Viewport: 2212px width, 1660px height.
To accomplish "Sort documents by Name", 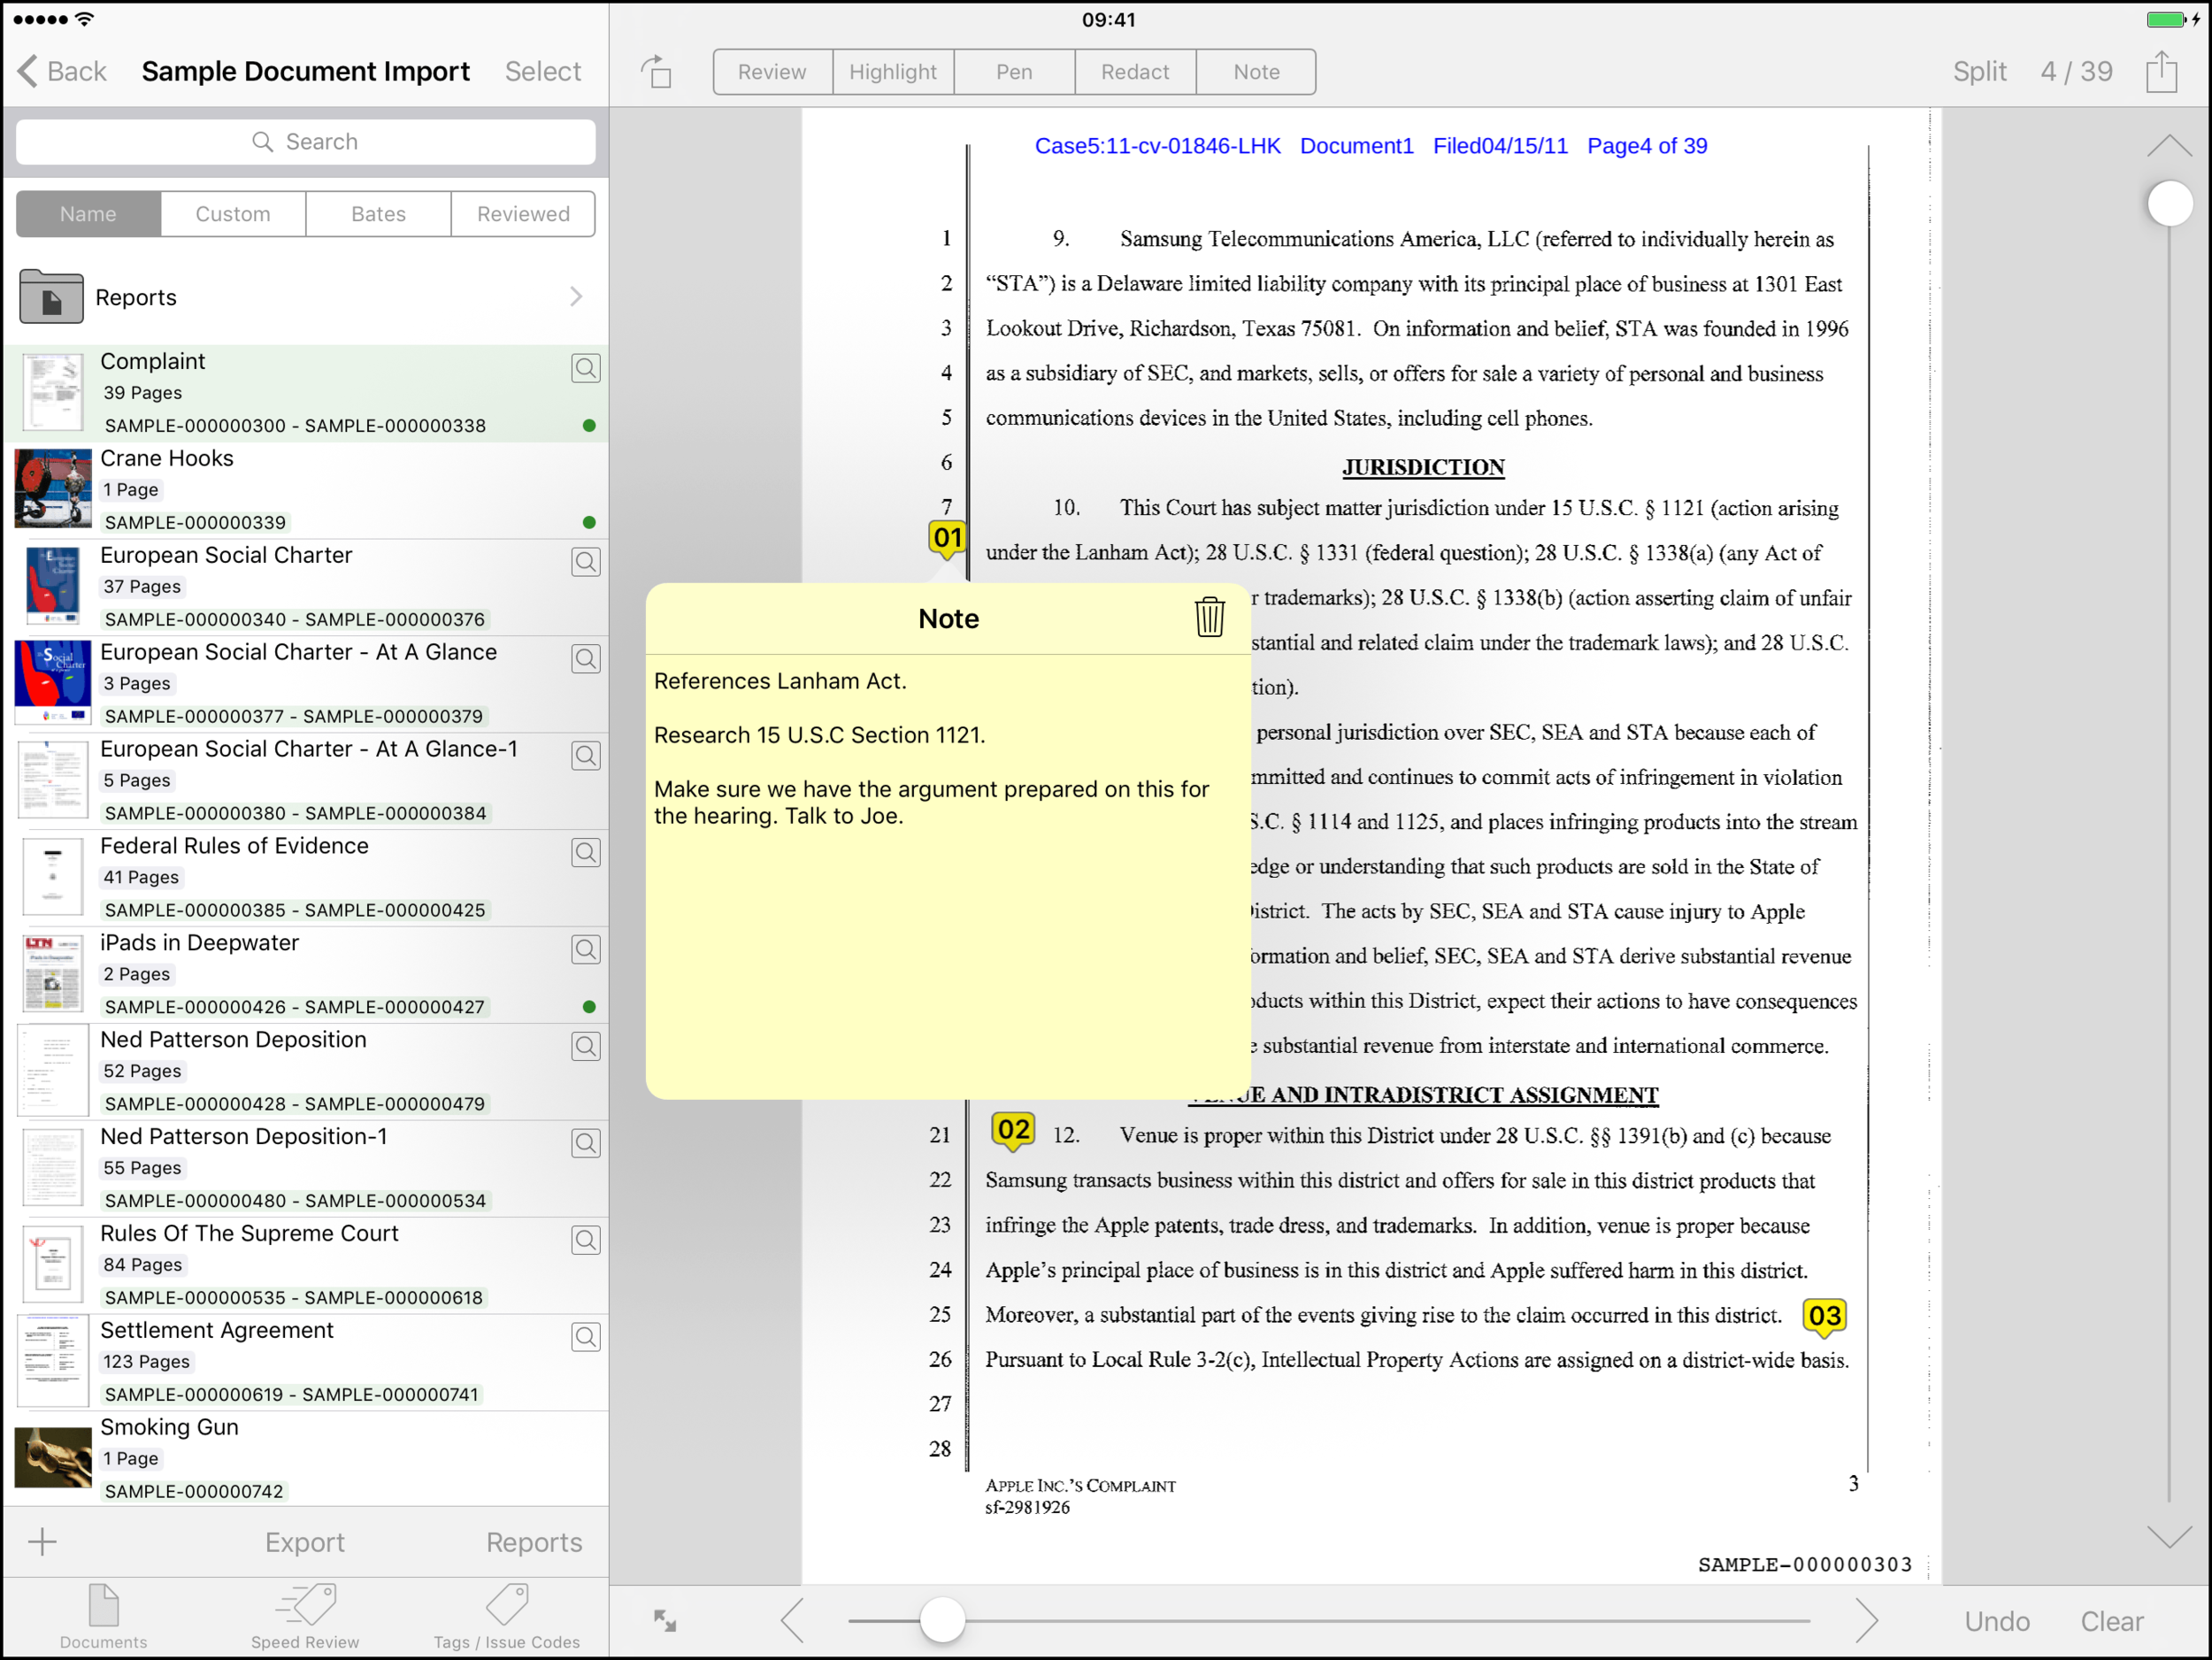I will [88, 214].
